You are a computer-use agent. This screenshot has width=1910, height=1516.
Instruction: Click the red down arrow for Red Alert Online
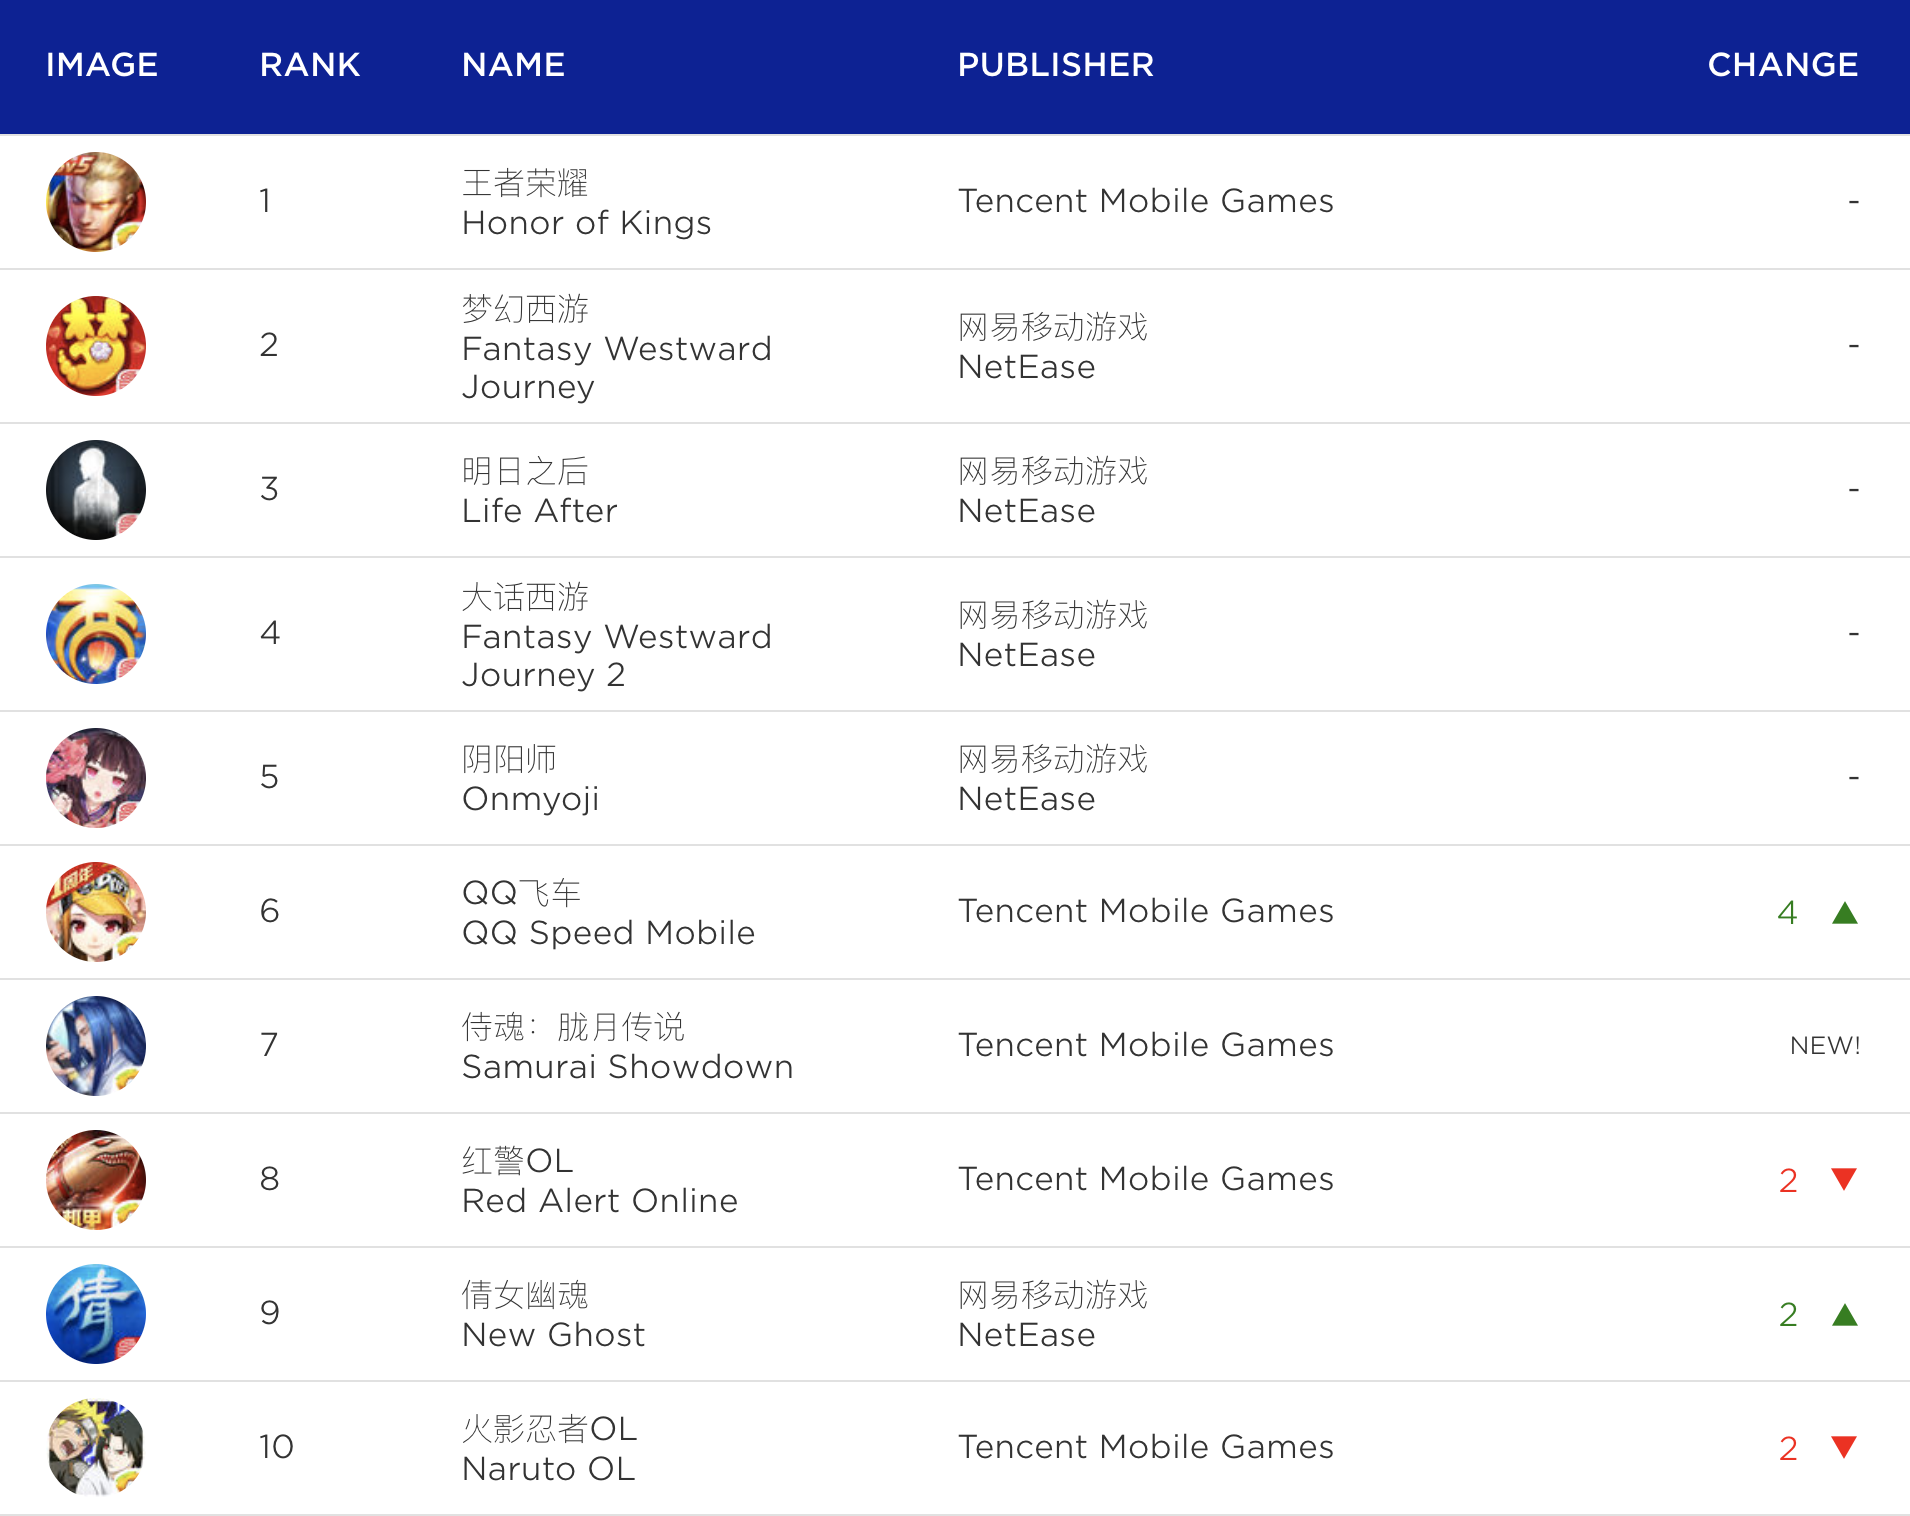coord(1844,1179)
